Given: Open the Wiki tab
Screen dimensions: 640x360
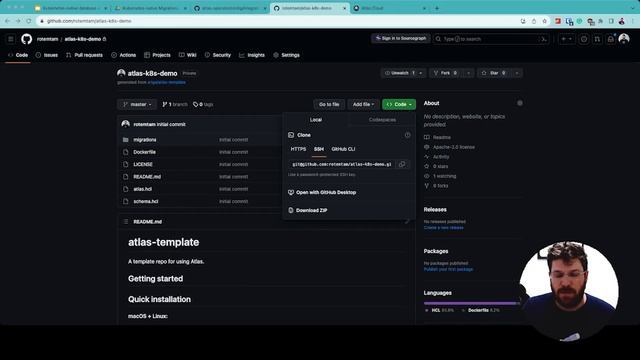Looking at the screenshot, I should (187, 55).
